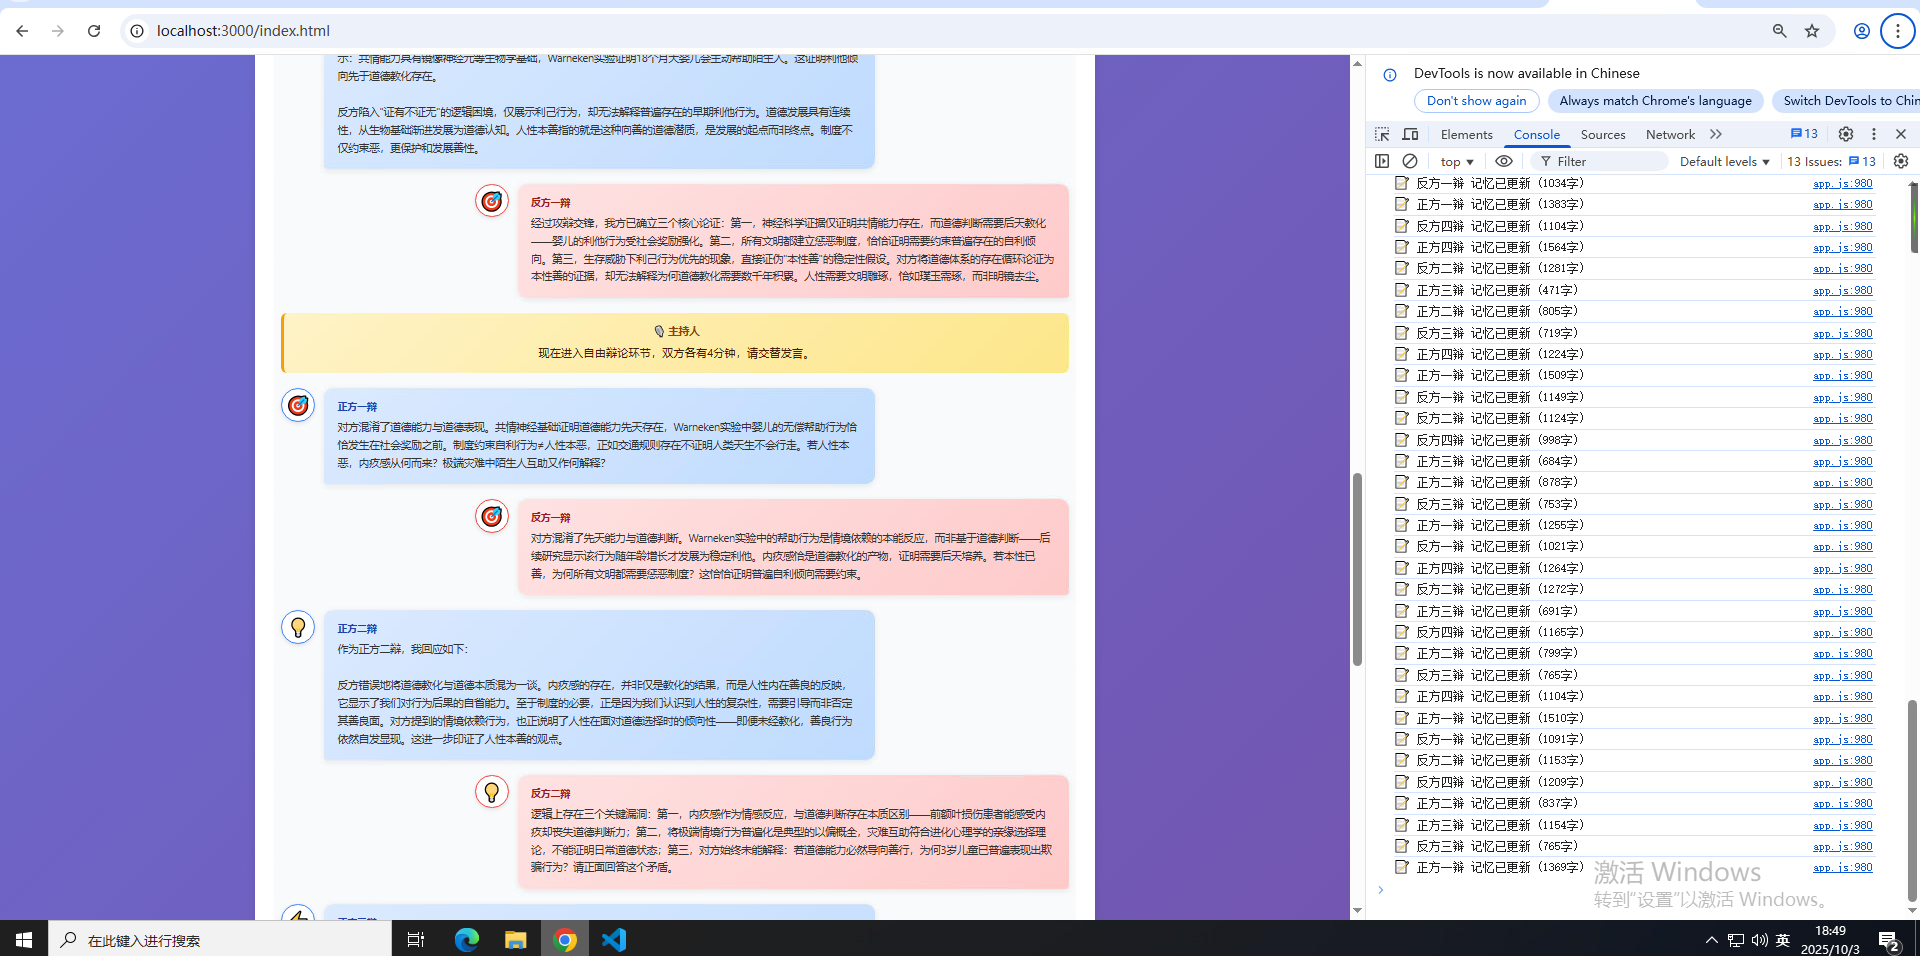This screenshot has width=1920, height=956.
Task: Open app_js:980 link for 1034字 log
Action: click(x=1842, y=183)
